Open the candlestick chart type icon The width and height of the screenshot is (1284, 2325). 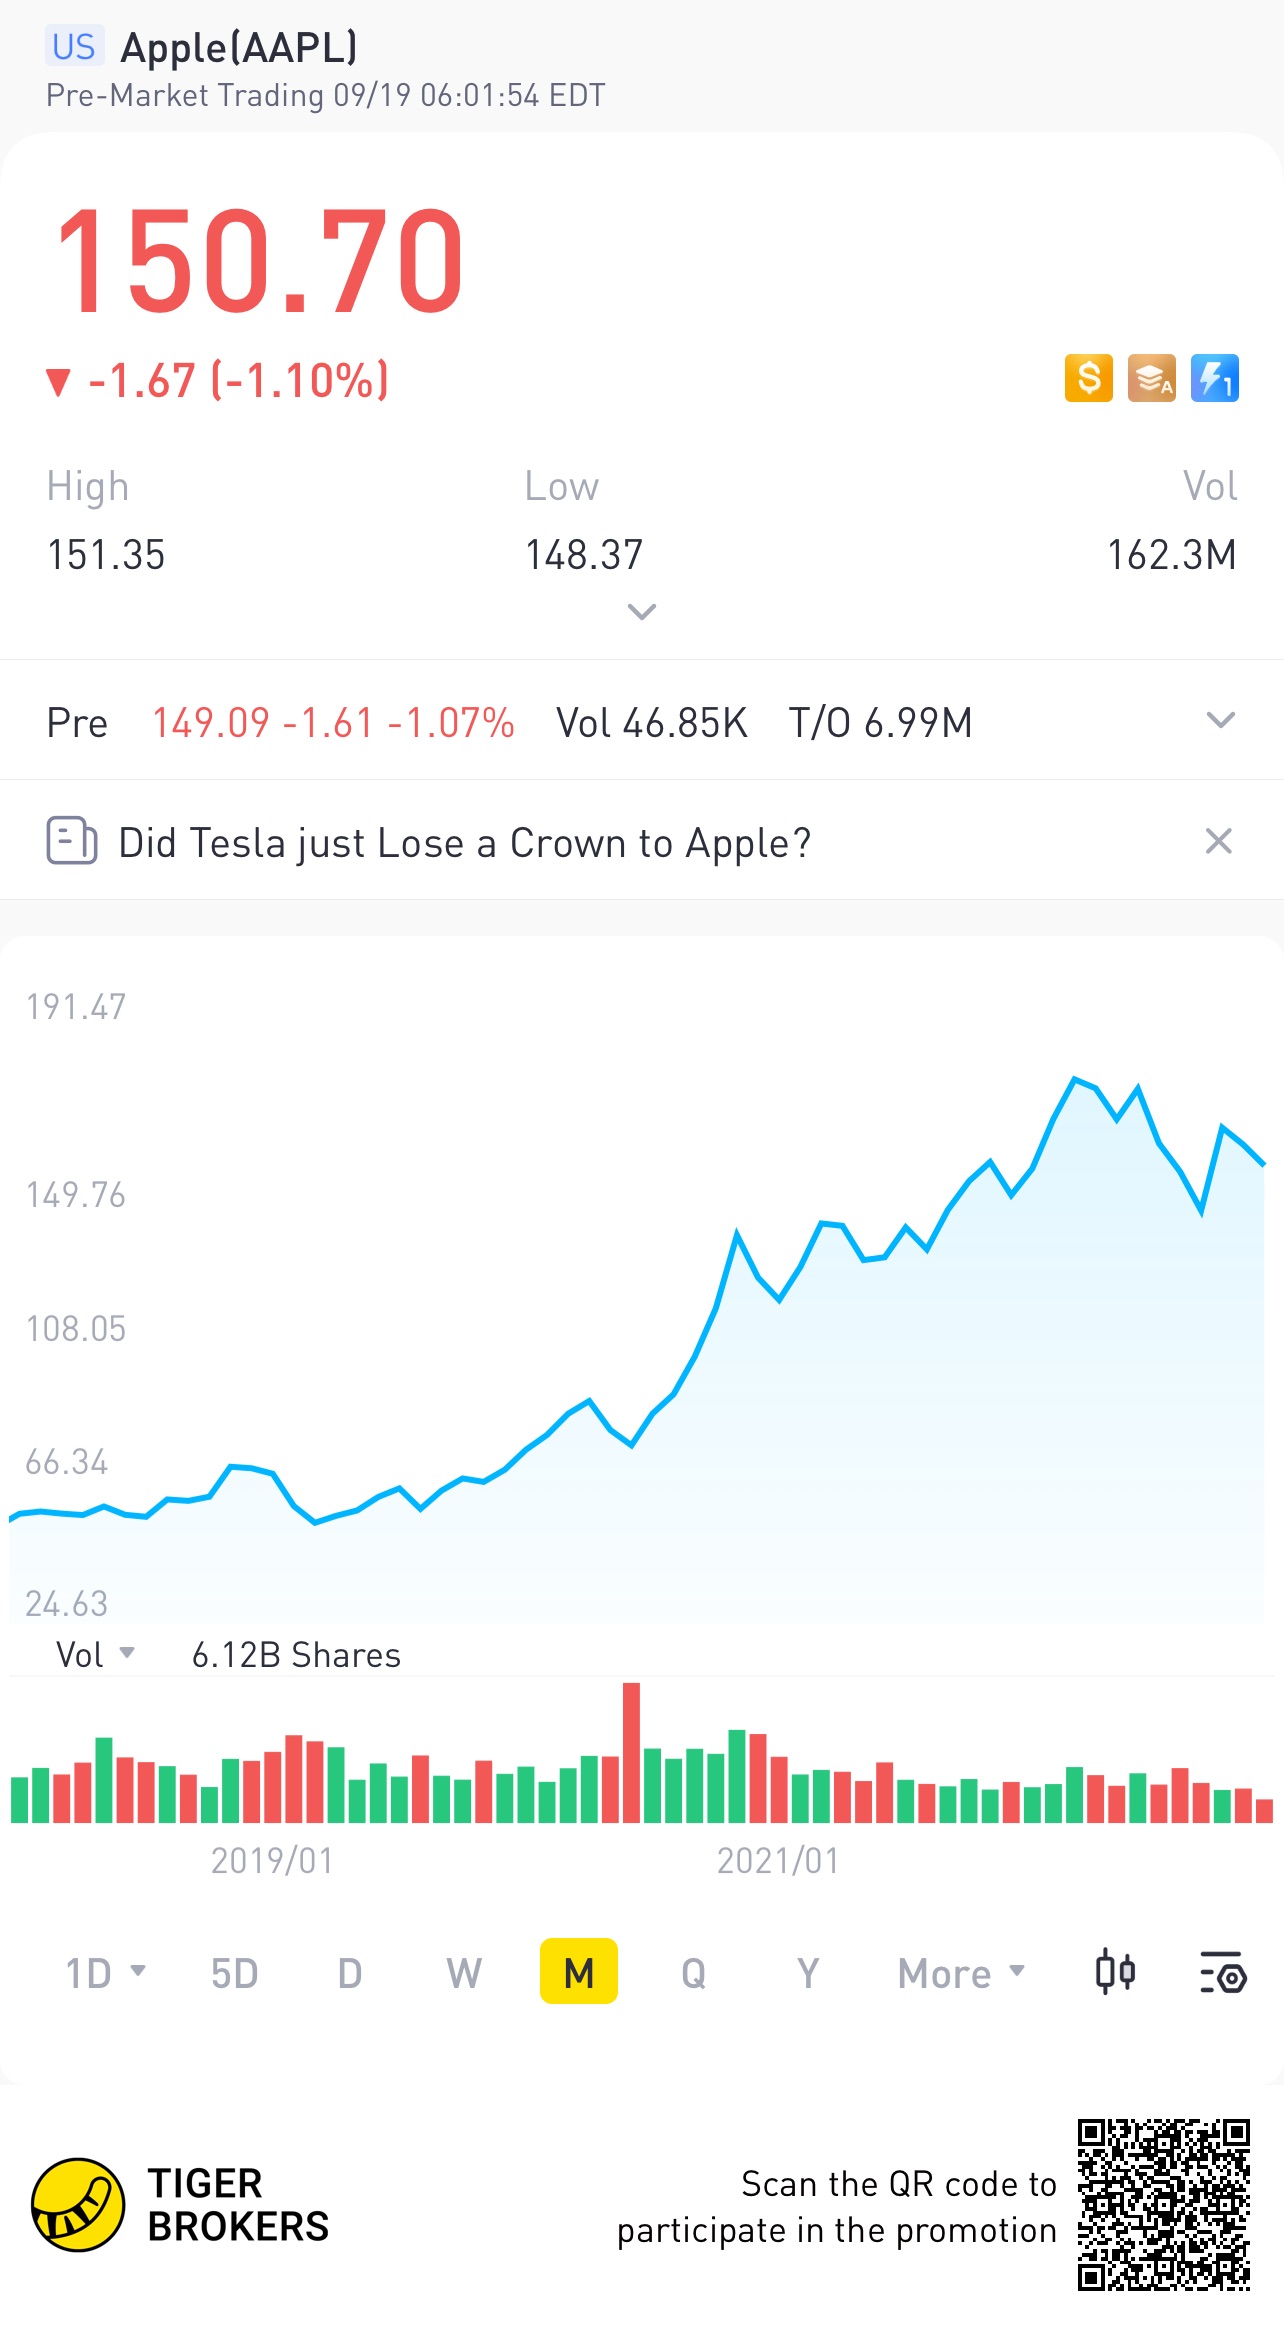pyautogui.click(x=1115, y=1973)
